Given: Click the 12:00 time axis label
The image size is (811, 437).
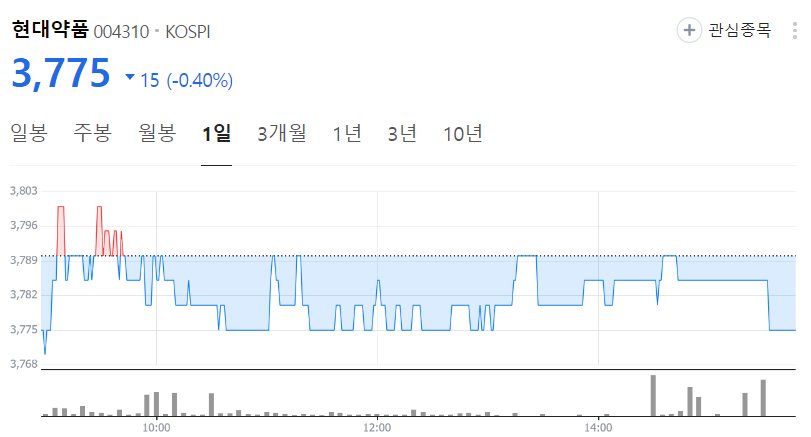Looking at the screenshot, I should [377, 428].
